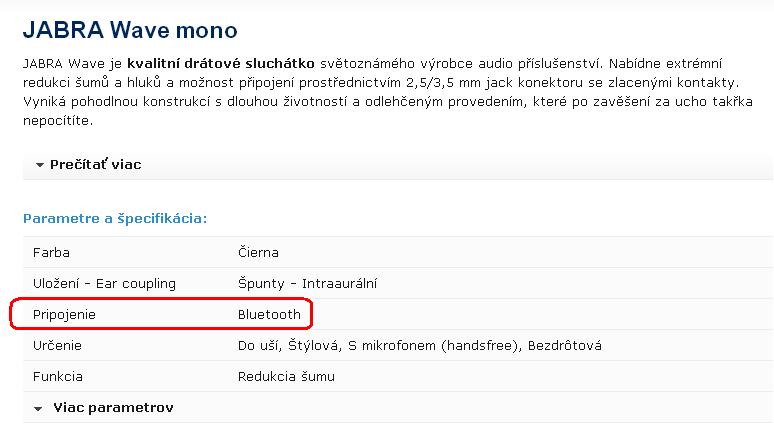Click the arrow next to 'Prečítať viac'
The width and height of the screenshot is (774, 426).
pos(40,165)
